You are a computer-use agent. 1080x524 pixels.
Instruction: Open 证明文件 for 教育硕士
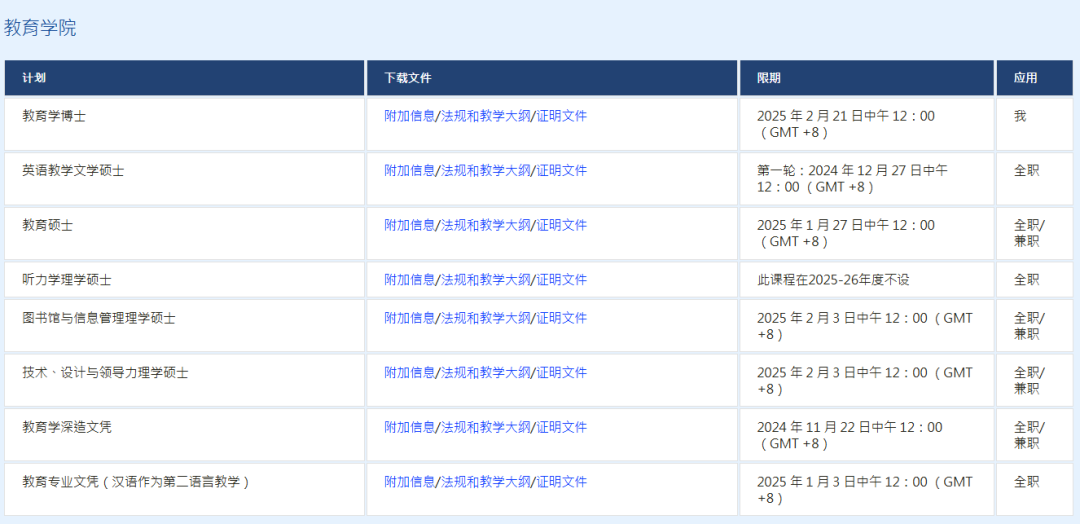(x=561, y=226)
